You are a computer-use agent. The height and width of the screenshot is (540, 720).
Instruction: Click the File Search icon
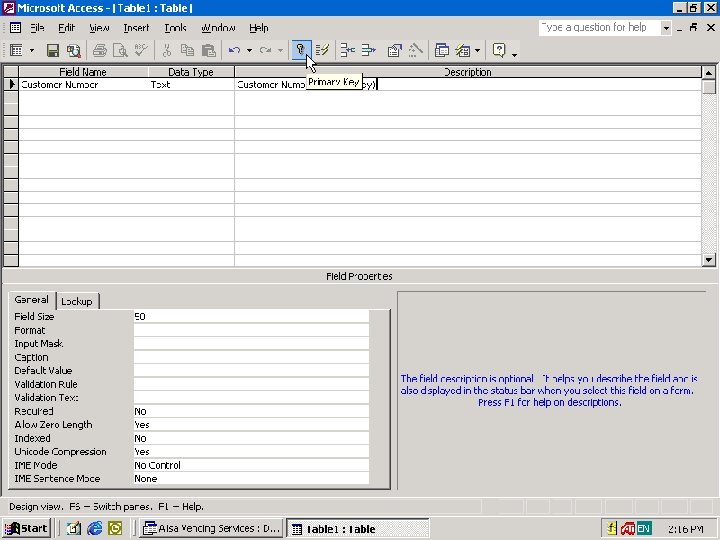pyautogui.click(x=73, y=50)
